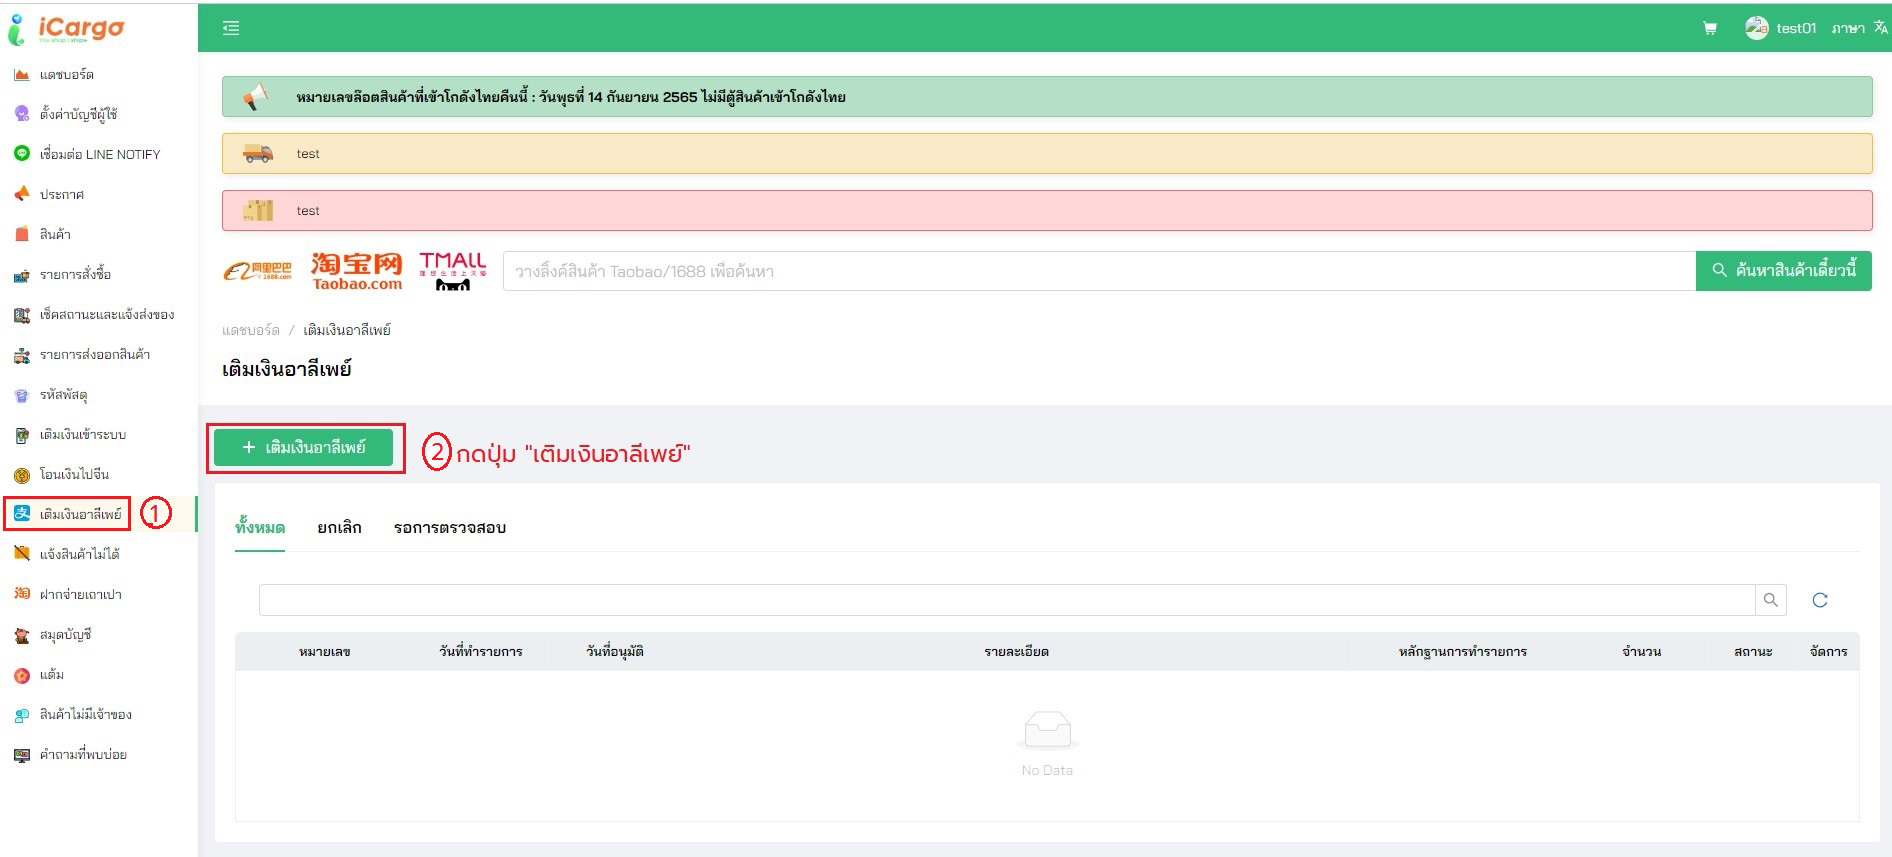The height and width of the screenshot is (857, 1892).
Task: Open ตั้งค่าบัญชีผู้ใช้ menu item
Action: coord(79,114)
